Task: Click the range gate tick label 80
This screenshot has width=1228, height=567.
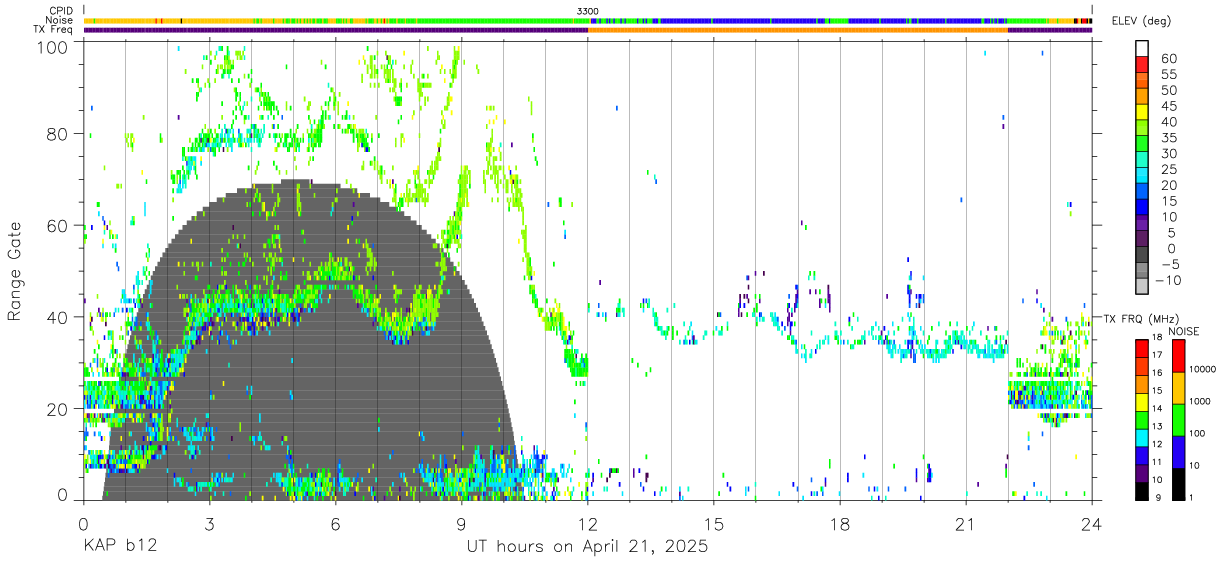Action: coord(58,133)
